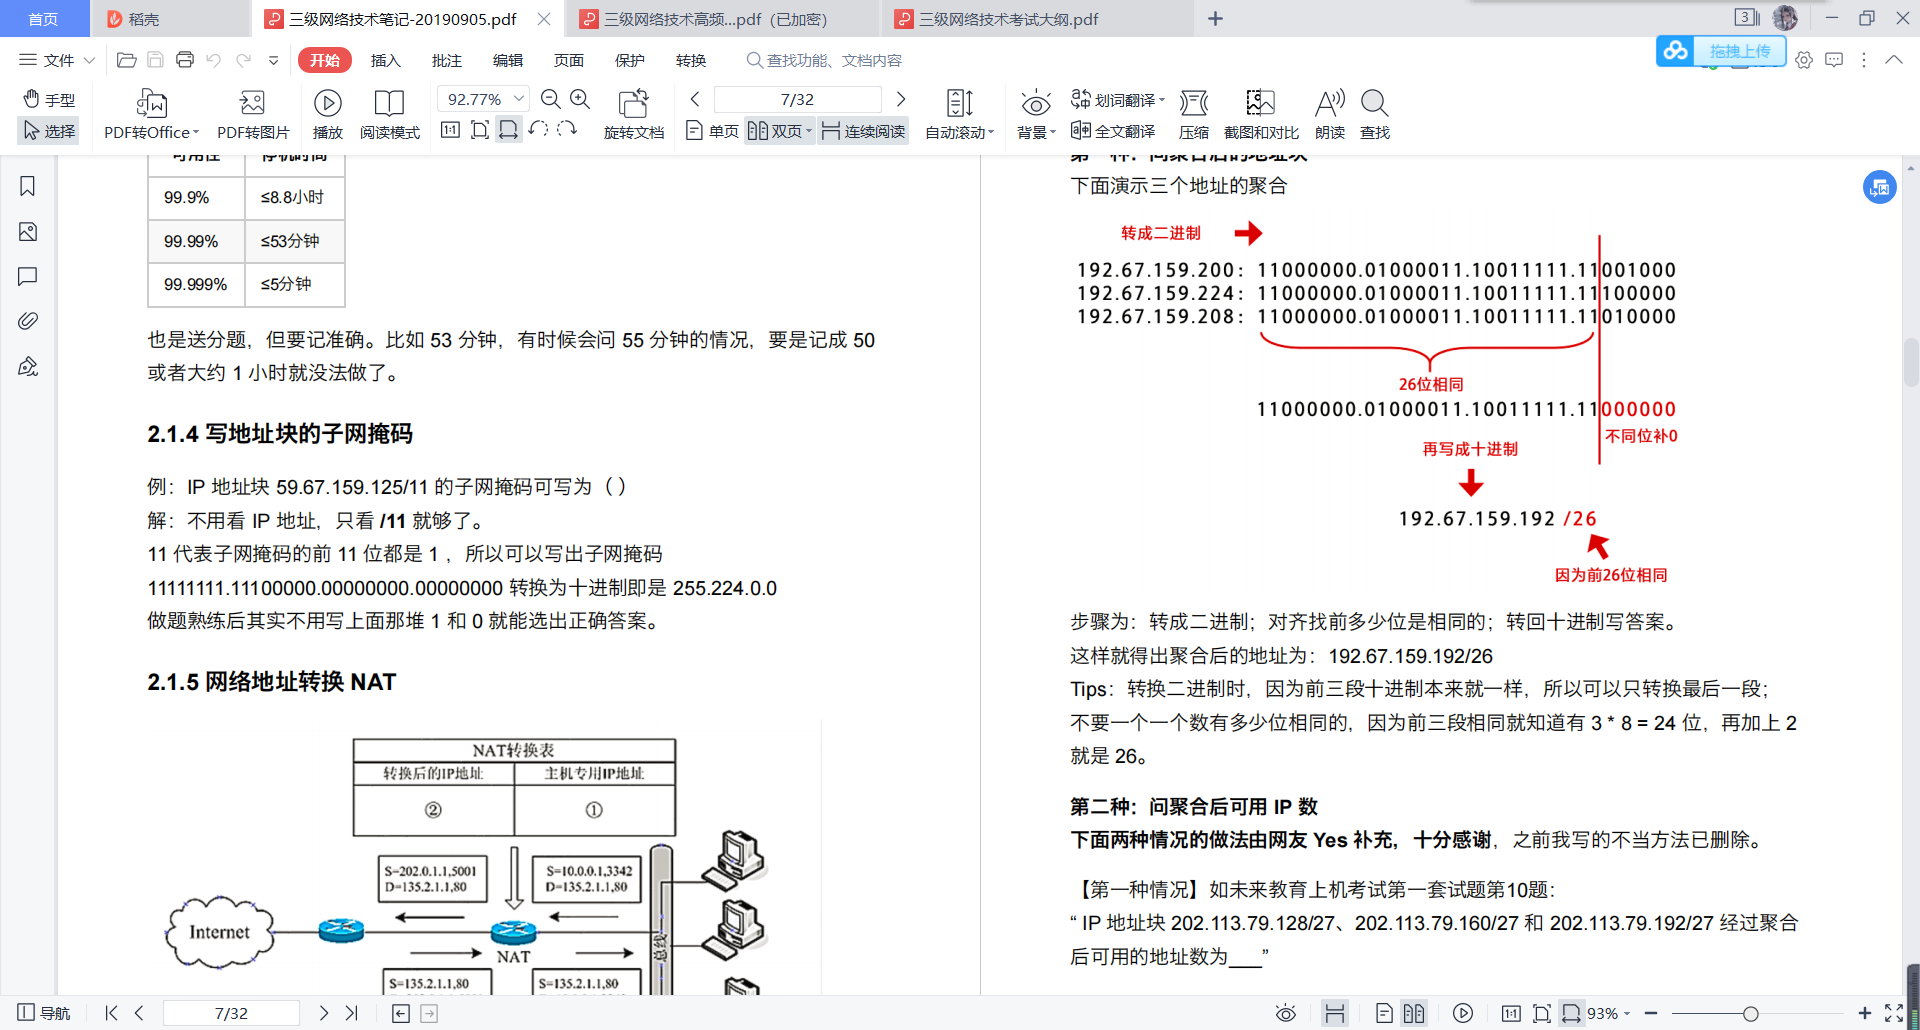Open Compress (压缩) tool
The height and width of the screenshot is (1030, 1920).
(1193, 115)
